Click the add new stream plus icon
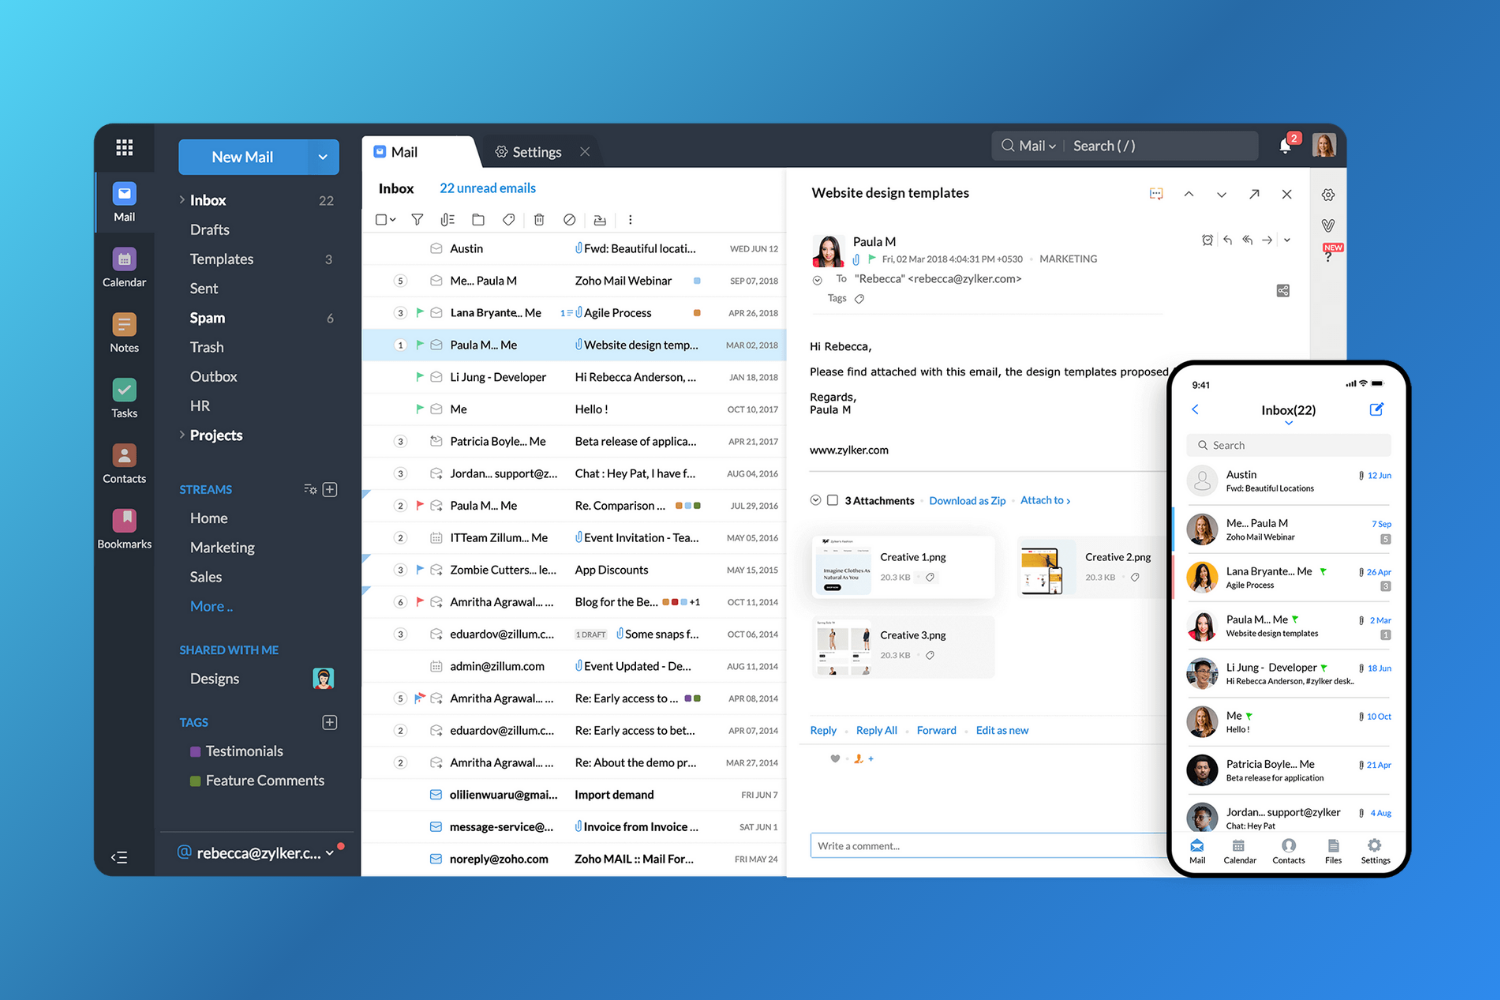 tap(330, 489)
